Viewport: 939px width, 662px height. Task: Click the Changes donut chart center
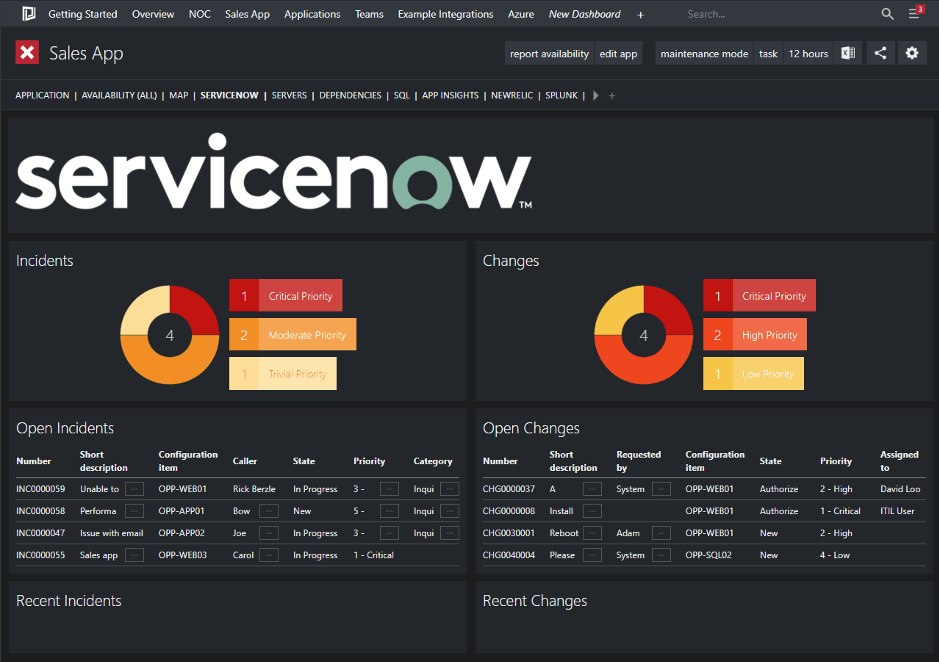(644, 335)
